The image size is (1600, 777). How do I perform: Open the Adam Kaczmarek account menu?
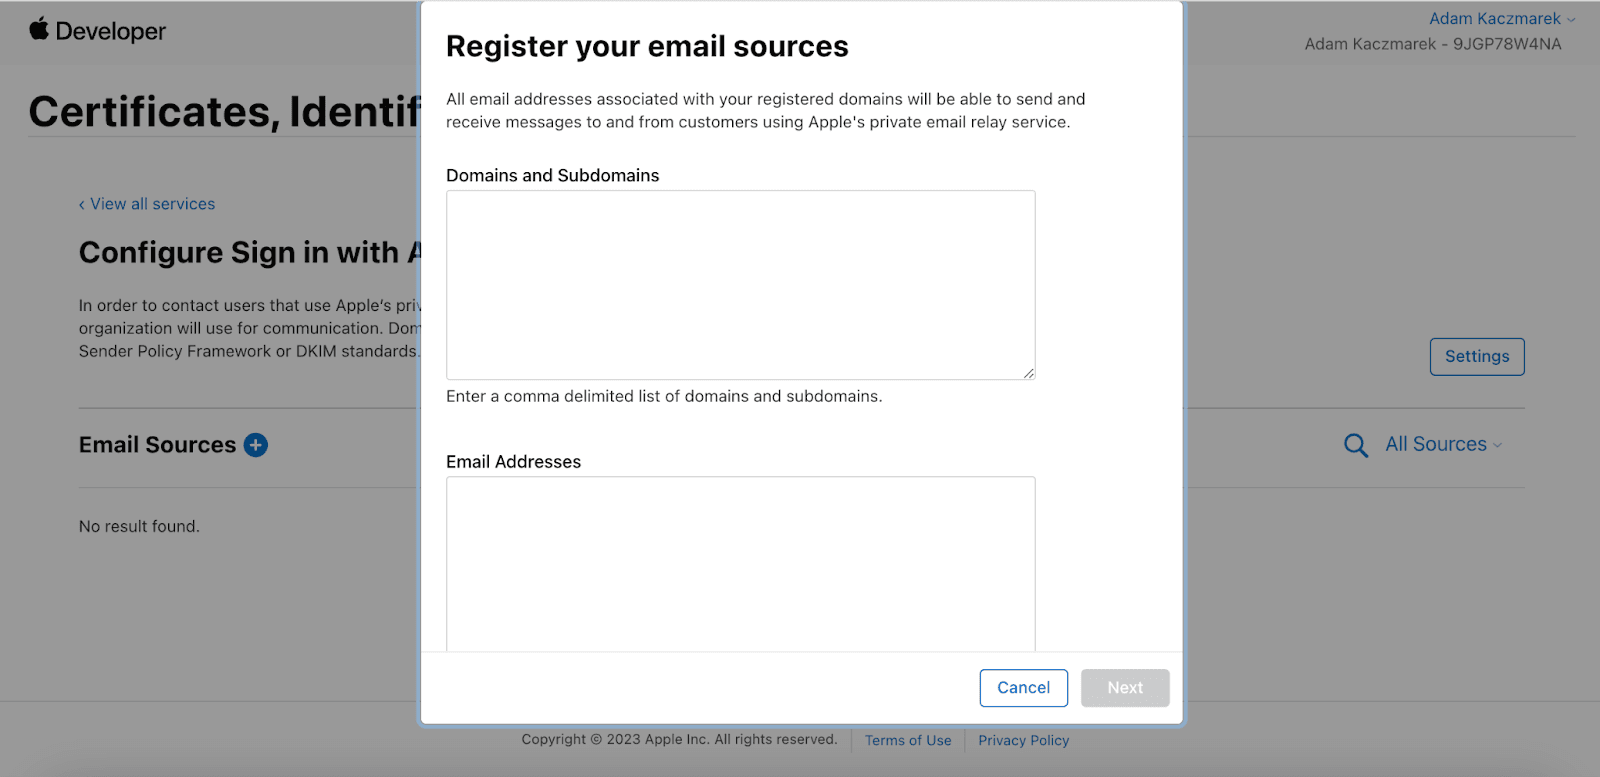pos(1502,18)
